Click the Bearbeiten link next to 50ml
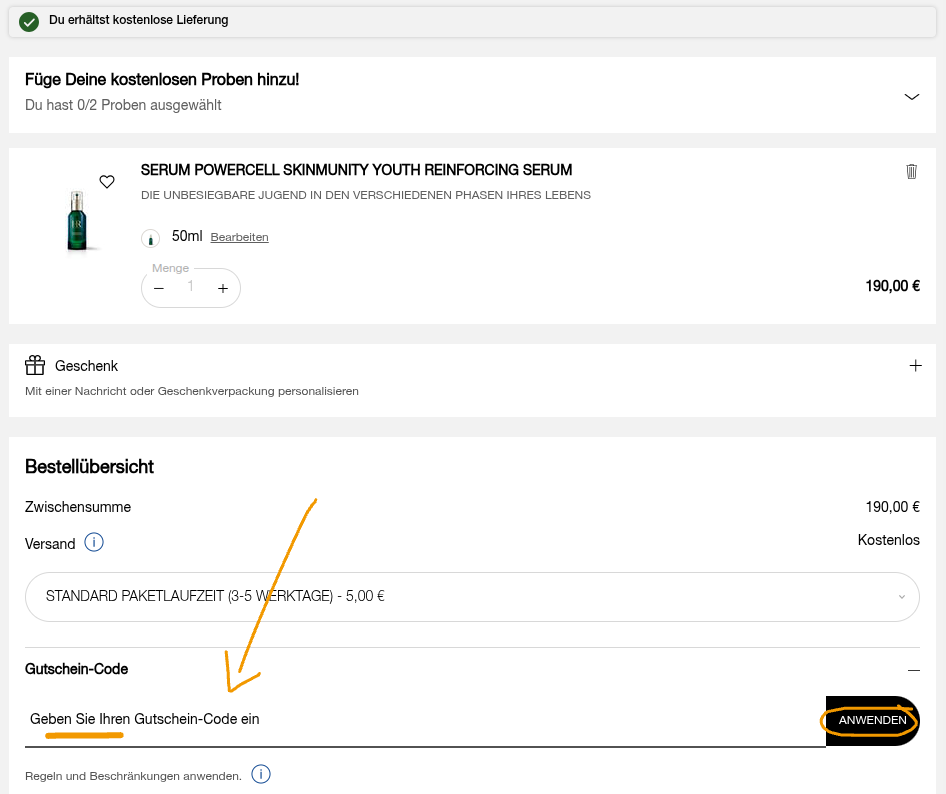Viewport: 946px width, 794px height. 239,237
